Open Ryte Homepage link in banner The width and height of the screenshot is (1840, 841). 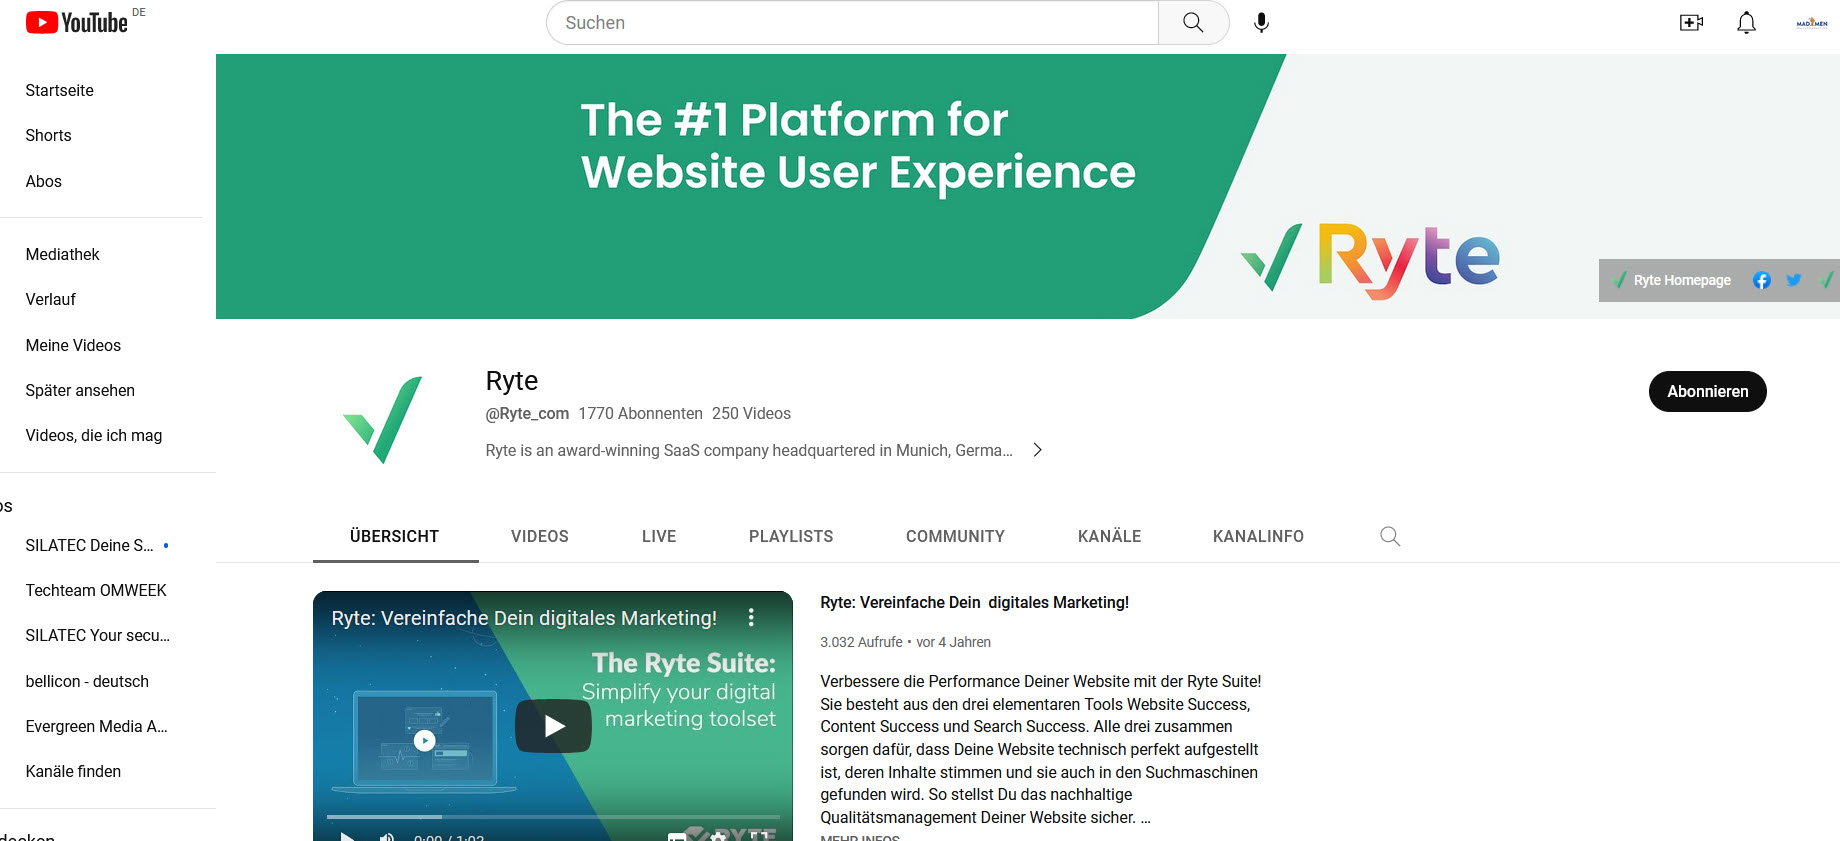[1672, 280]
